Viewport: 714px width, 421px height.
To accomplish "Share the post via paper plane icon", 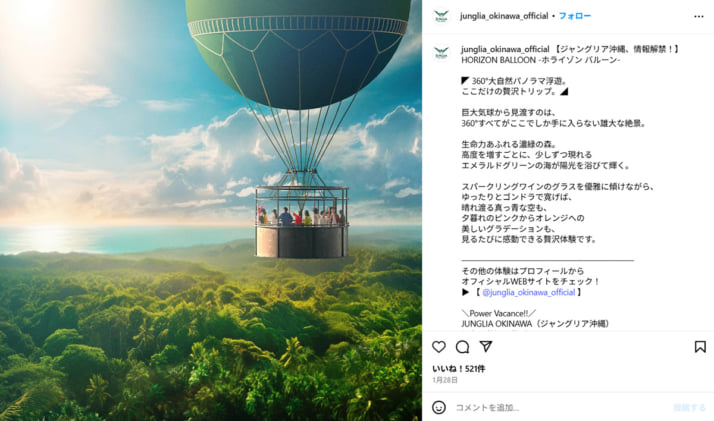I will [x=486, y=346].
